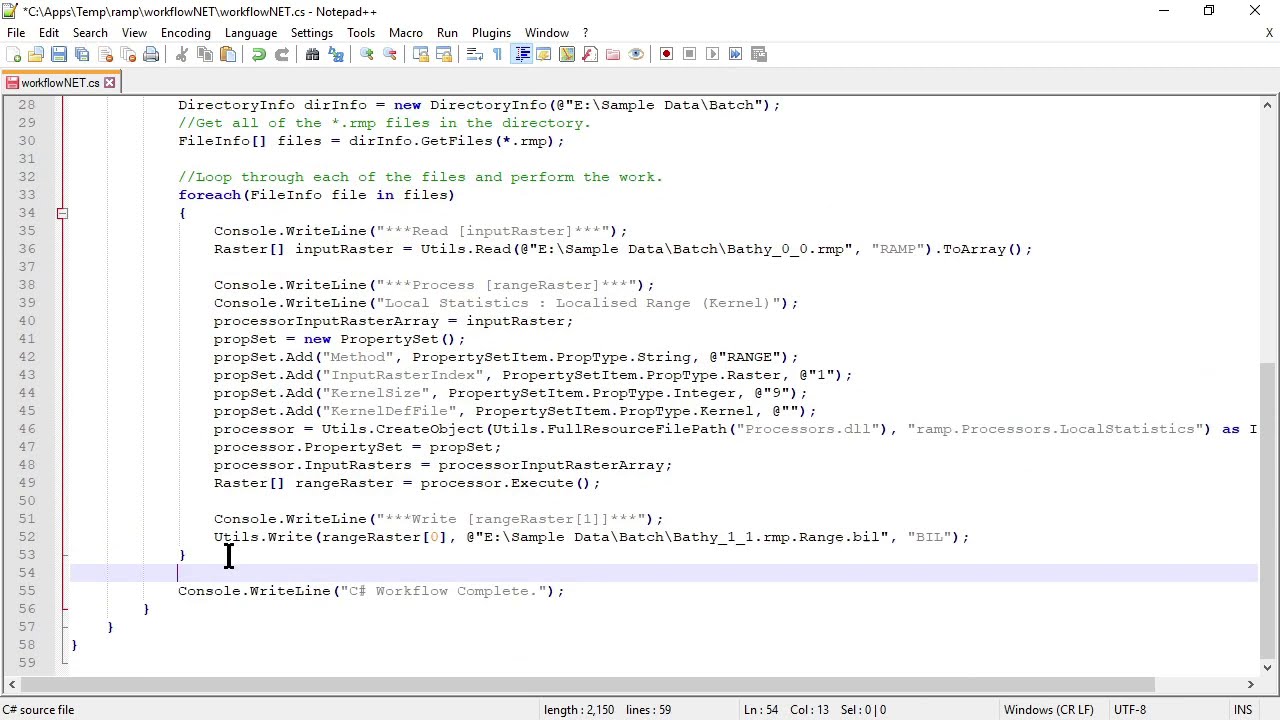Print the document using the Print icon

151,54
